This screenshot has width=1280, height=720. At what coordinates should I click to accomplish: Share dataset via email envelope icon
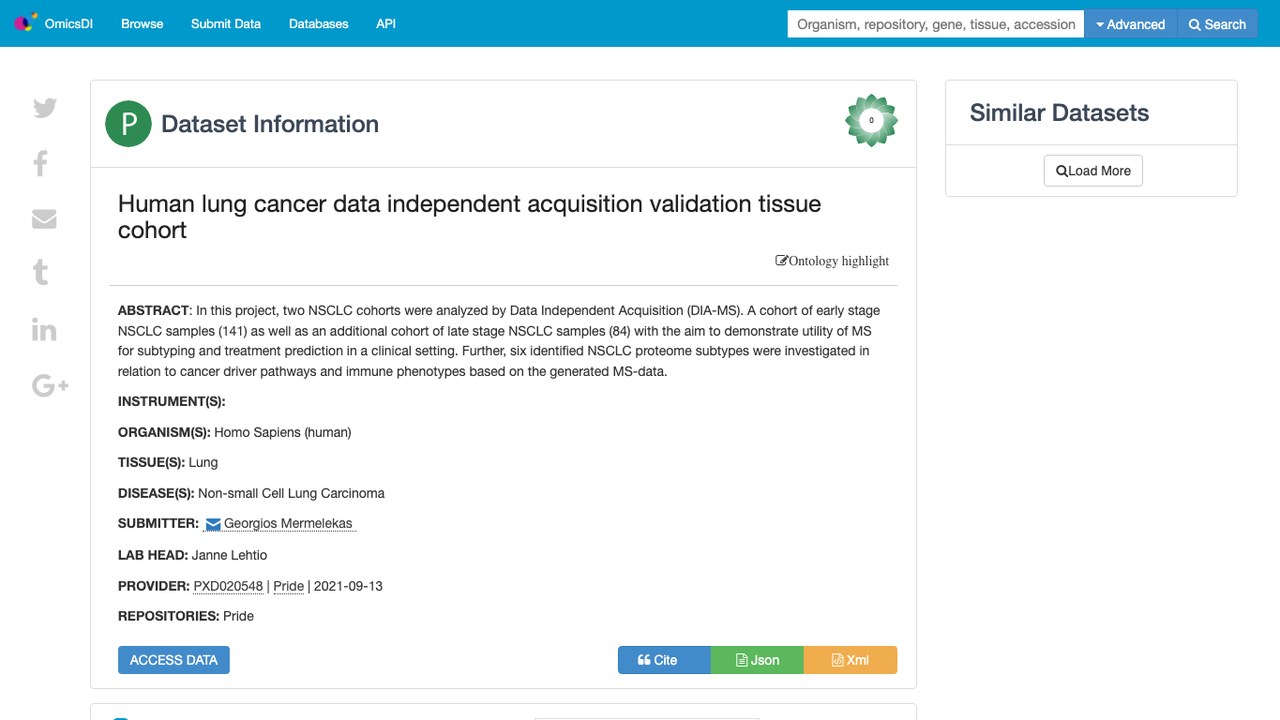[x=44, y=218]
